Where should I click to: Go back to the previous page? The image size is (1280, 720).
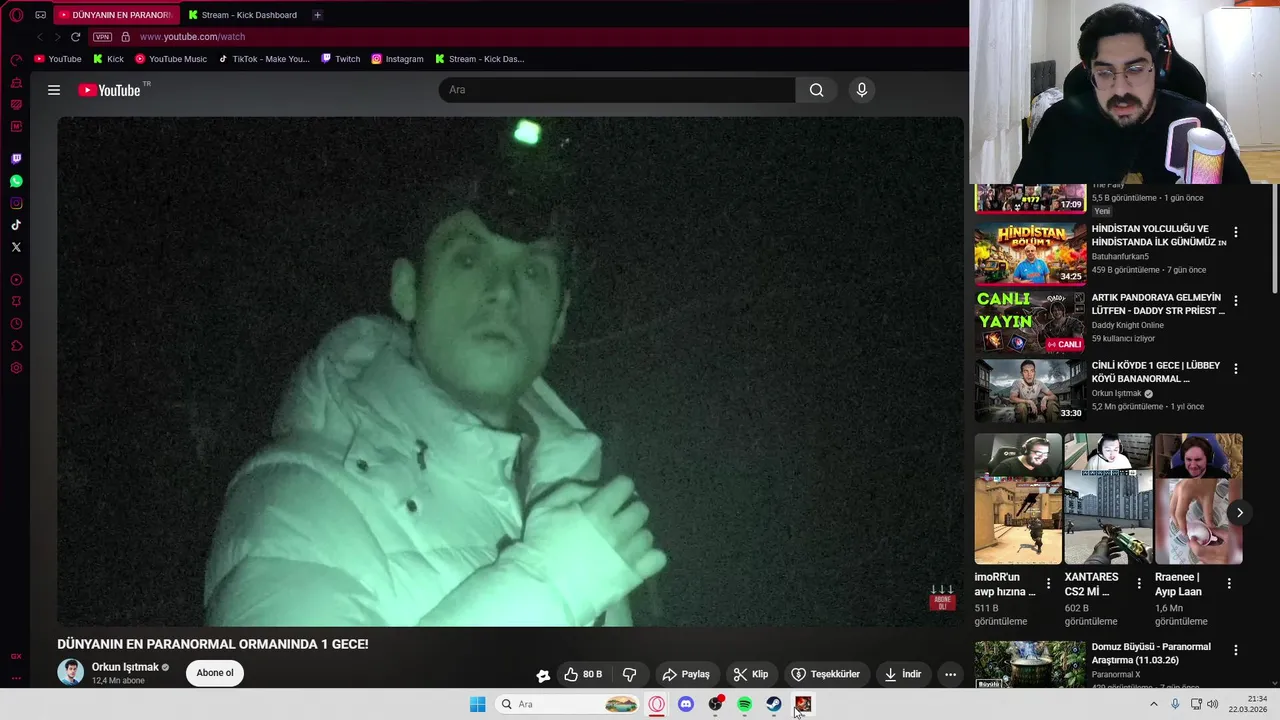[x=40, y=37]
